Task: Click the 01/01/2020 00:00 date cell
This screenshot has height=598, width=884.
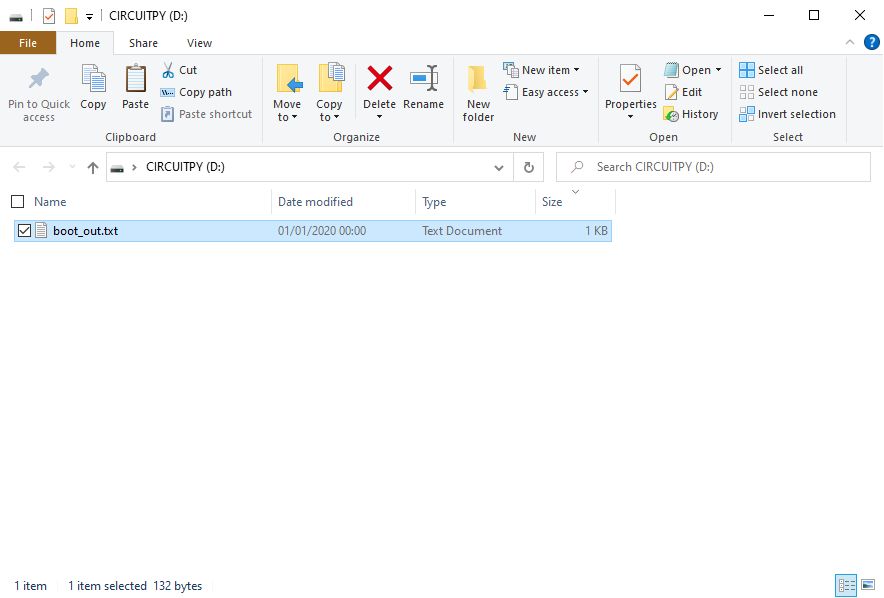Action: click(x=322, y=231)
